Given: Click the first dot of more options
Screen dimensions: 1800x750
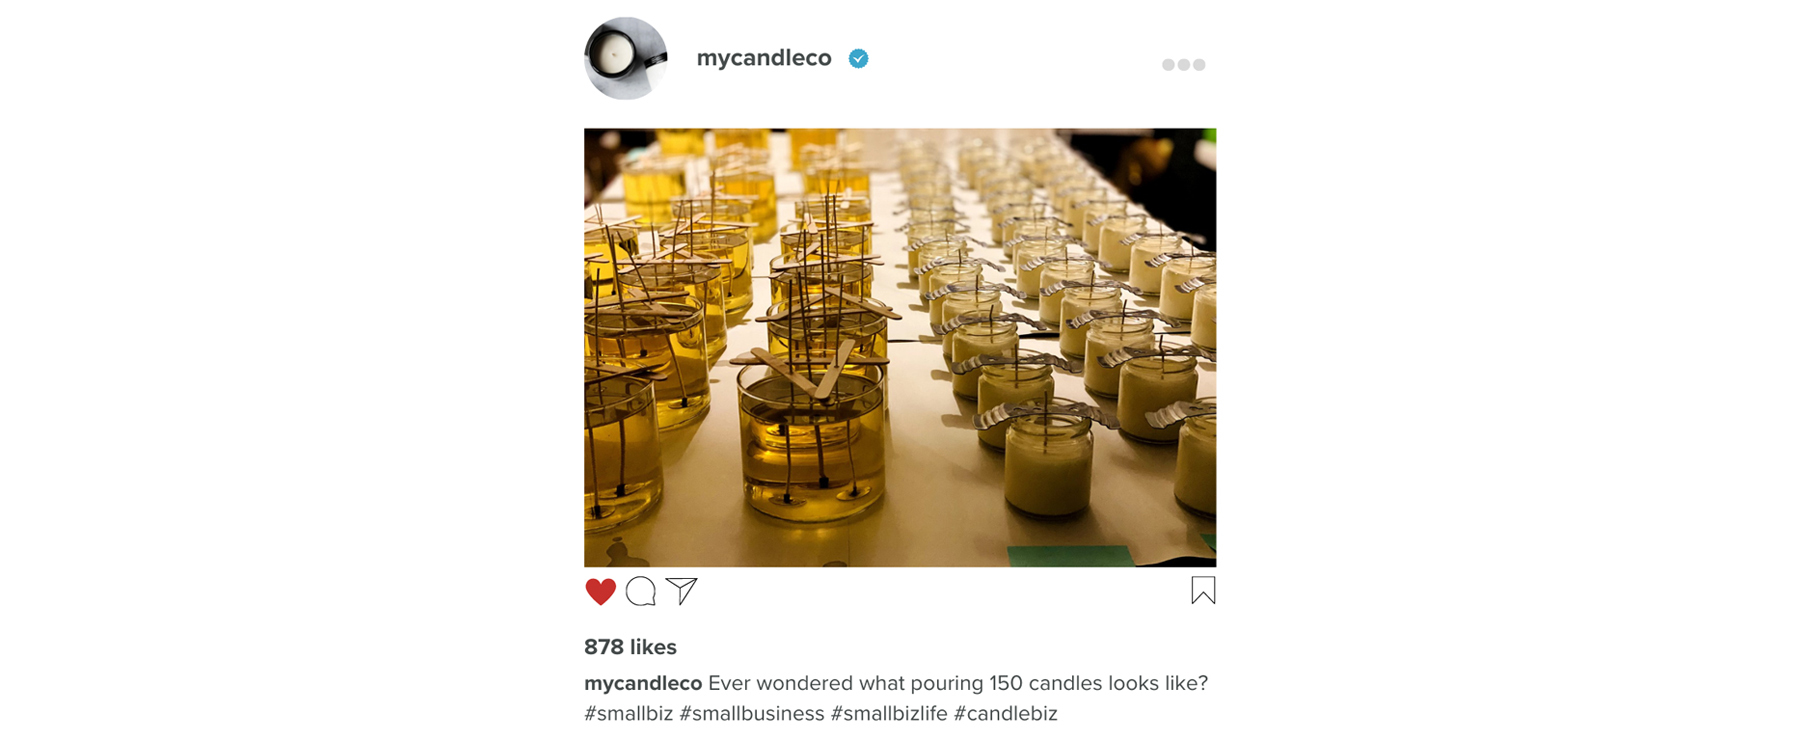Looking at the screenshot, I should pyautogui.click(x=1168, y=65).
